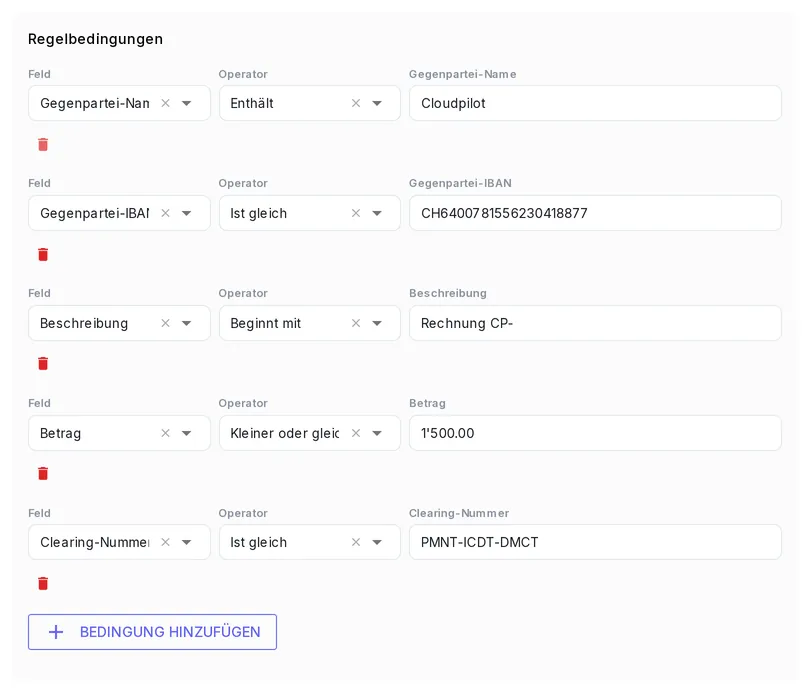This screenshot has height=694, width=810.
Task: Edit the 'Rechnung CP-' description input
Action: click(595, 323)
